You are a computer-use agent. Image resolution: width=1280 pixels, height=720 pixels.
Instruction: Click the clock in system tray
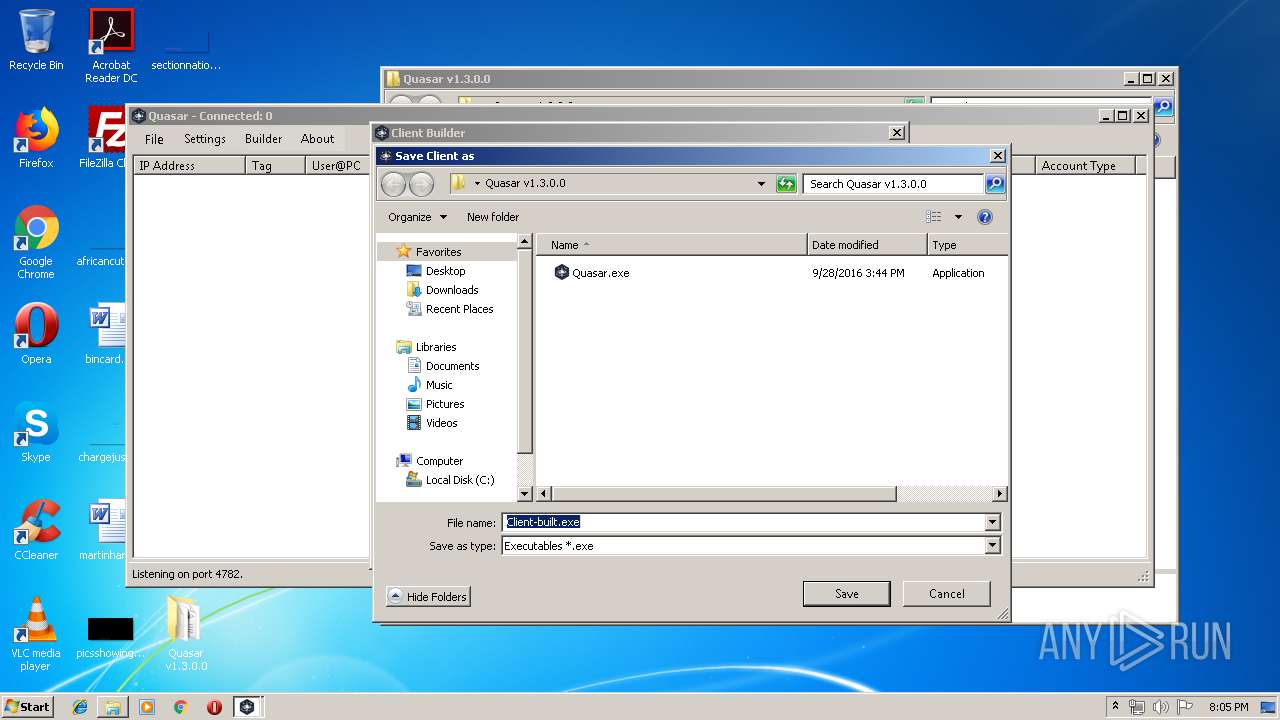click(1228, 707)
